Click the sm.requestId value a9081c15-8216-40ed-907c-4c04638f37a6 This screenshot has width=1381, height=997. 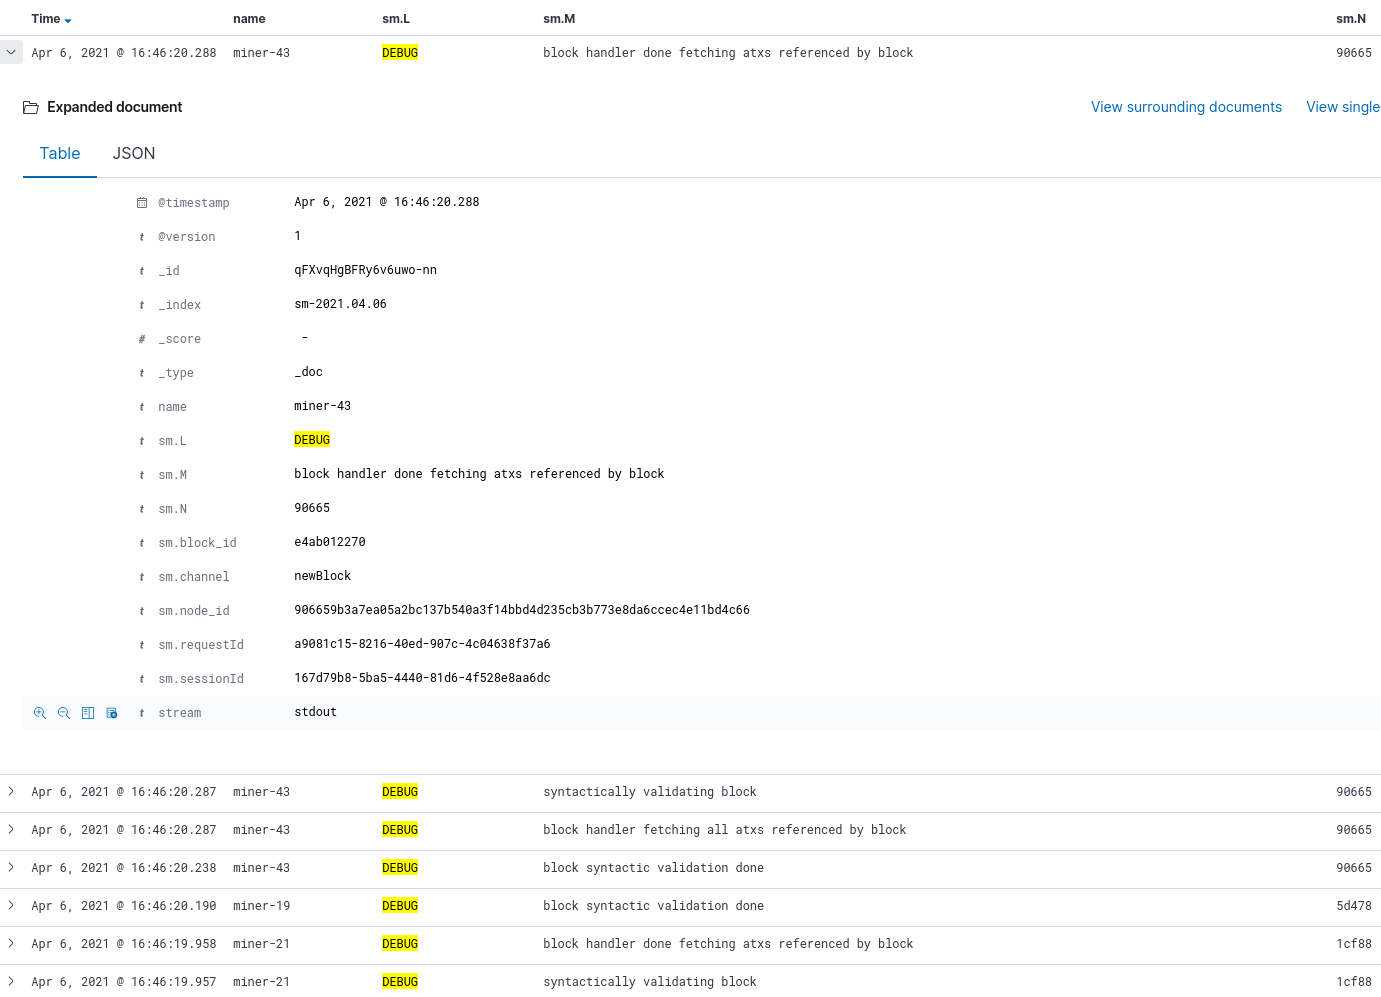pyautogui.click(x=422, y=644)
